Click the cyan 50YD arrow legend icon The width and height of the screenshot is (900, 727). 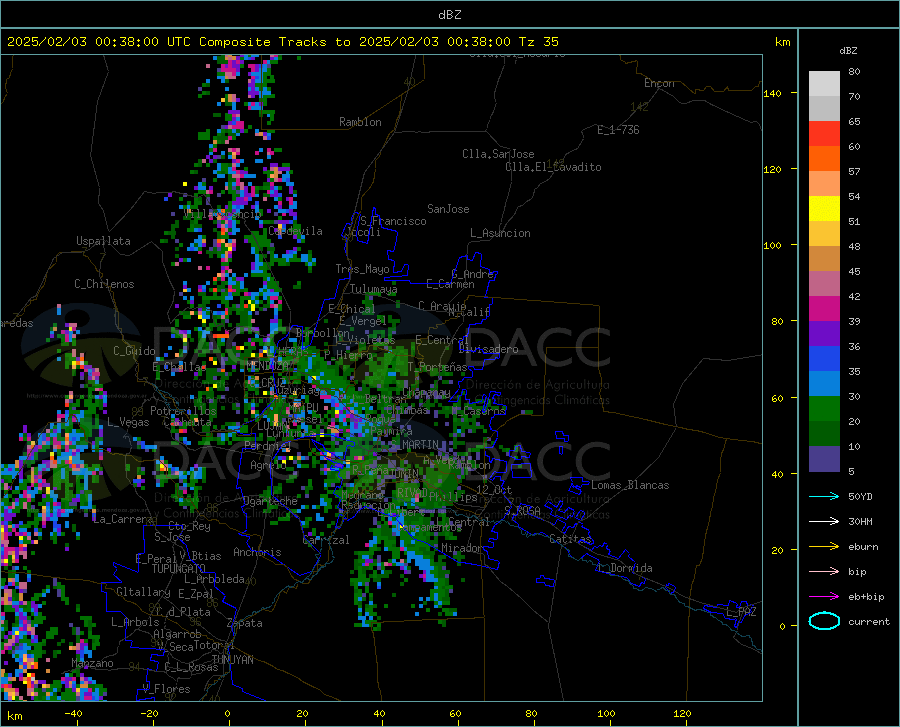(824, 496)
